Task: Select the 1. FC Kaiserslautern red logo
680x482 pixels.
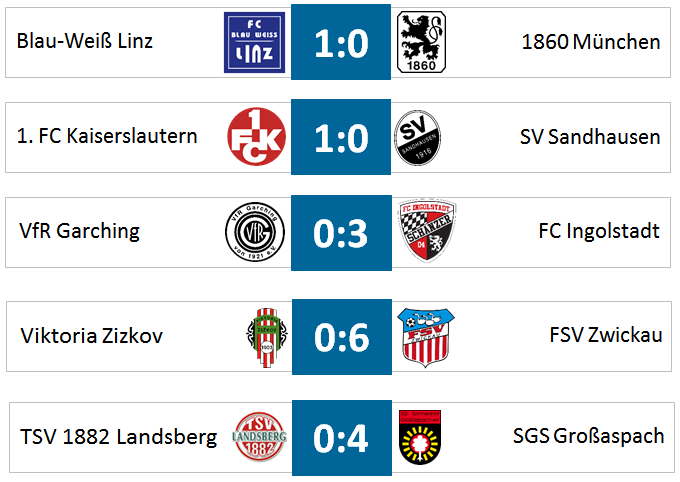Action: pos(257,137)
